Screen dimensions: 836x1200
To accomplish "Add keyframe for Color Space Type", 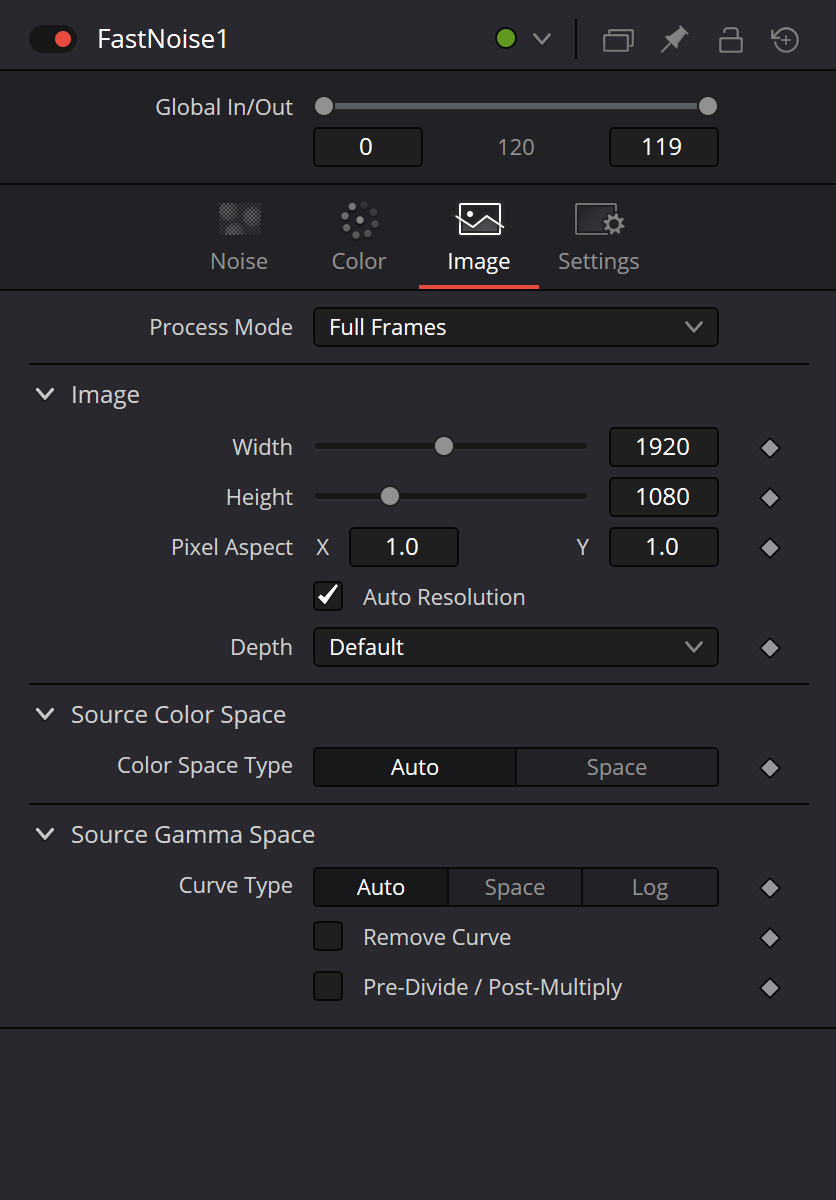I will (769, 768).
